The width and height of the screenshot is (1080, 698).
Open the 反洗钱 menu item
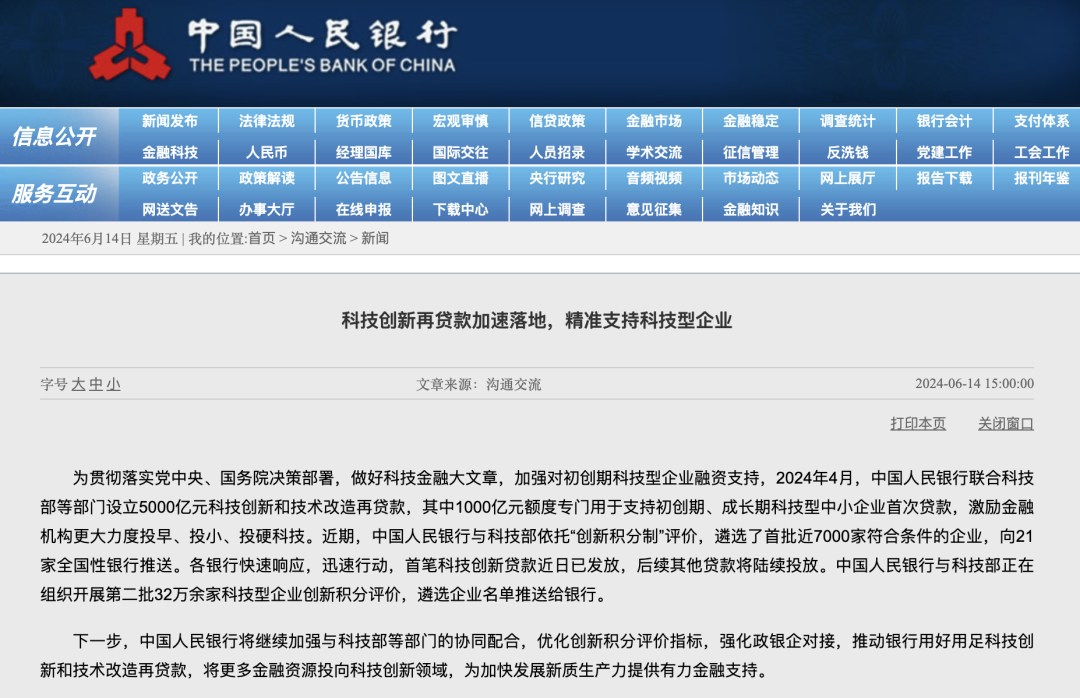847,151
